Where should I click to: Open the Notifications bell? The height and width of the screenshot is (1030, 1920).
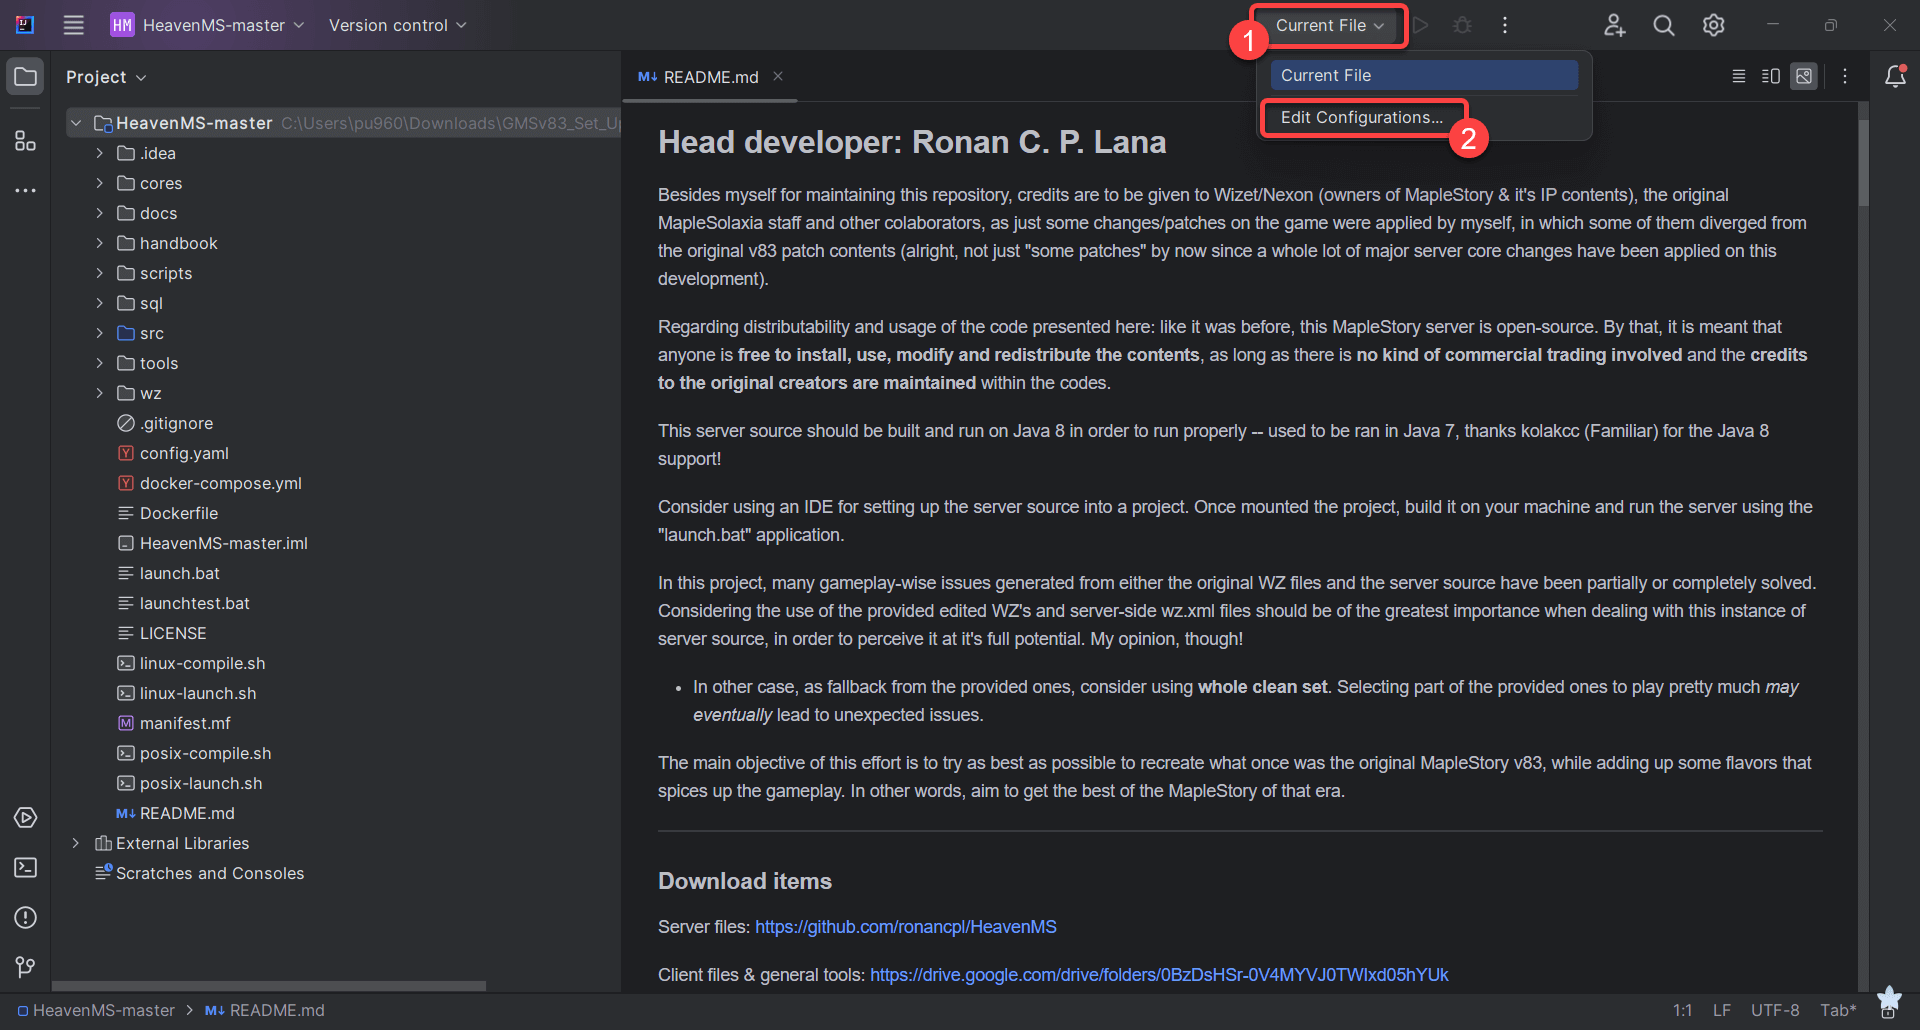[1895, 77]
